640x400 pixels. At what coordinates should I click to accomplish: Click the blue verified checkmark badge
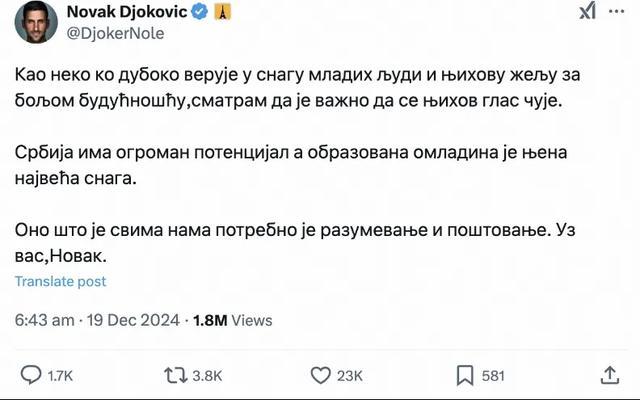point(199,13)
